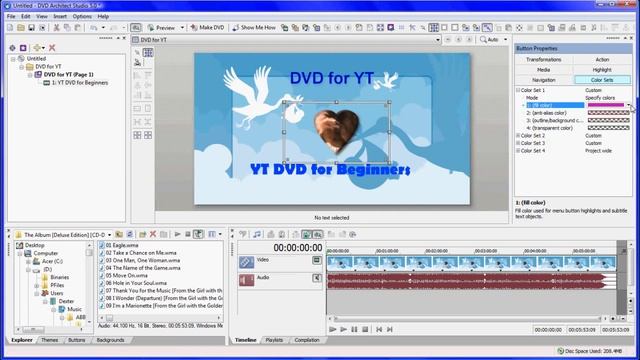The height and width of the screenshot is (360, 640).
Task: Toggle the explorer auto preview icon
Action: [x=198, y=234]
